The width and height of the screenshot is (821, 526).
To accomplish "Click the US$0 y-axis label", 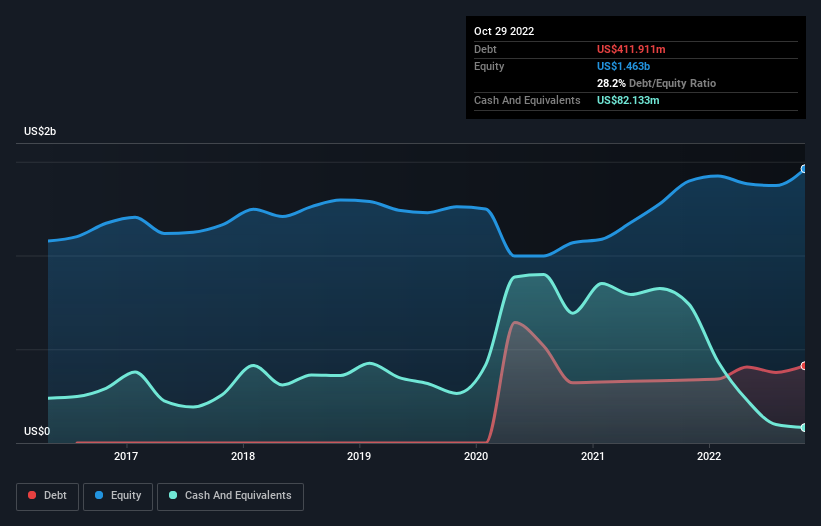I will click(37, 431).
